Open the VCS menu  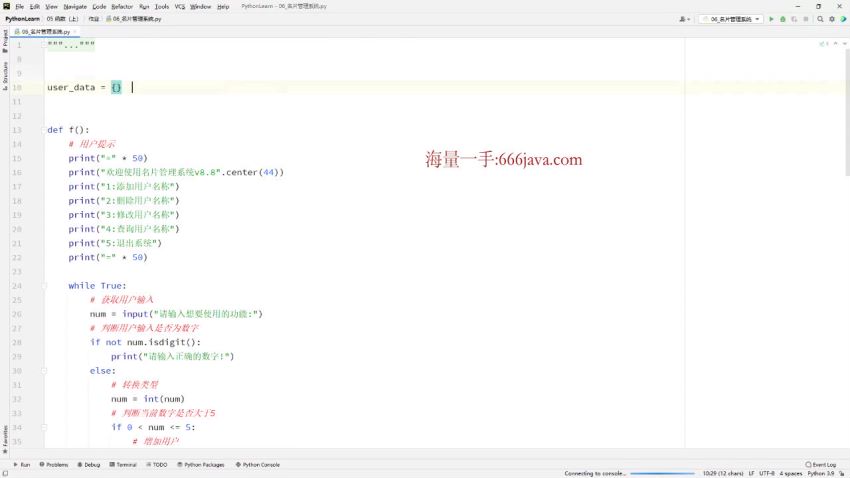point(180,6)
